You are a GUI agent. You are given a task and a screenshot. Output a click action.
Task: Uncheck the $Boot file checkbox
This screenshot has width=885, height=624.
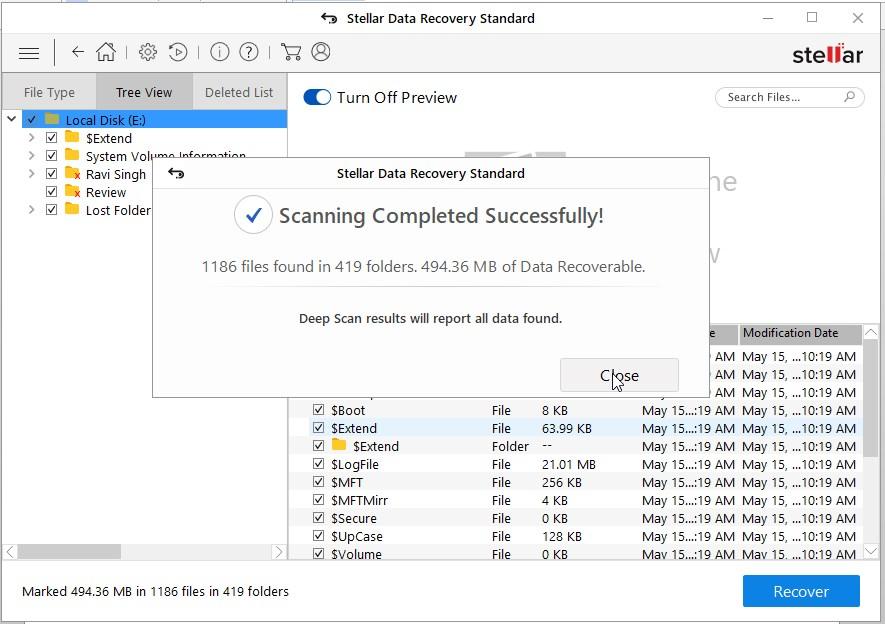point(318,410)
